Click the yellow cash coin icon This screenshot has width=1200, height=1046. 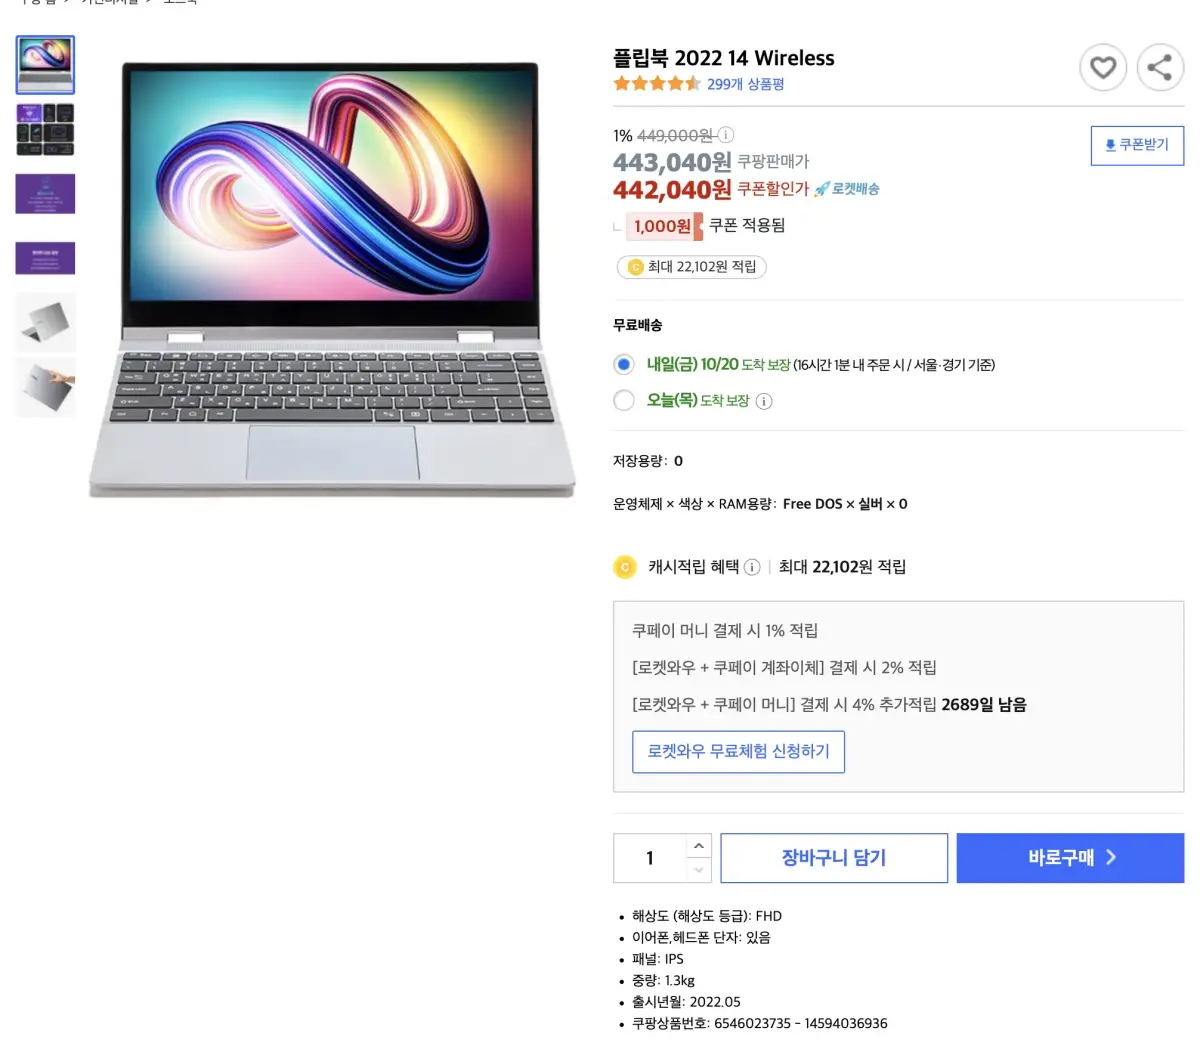(625, 567)
